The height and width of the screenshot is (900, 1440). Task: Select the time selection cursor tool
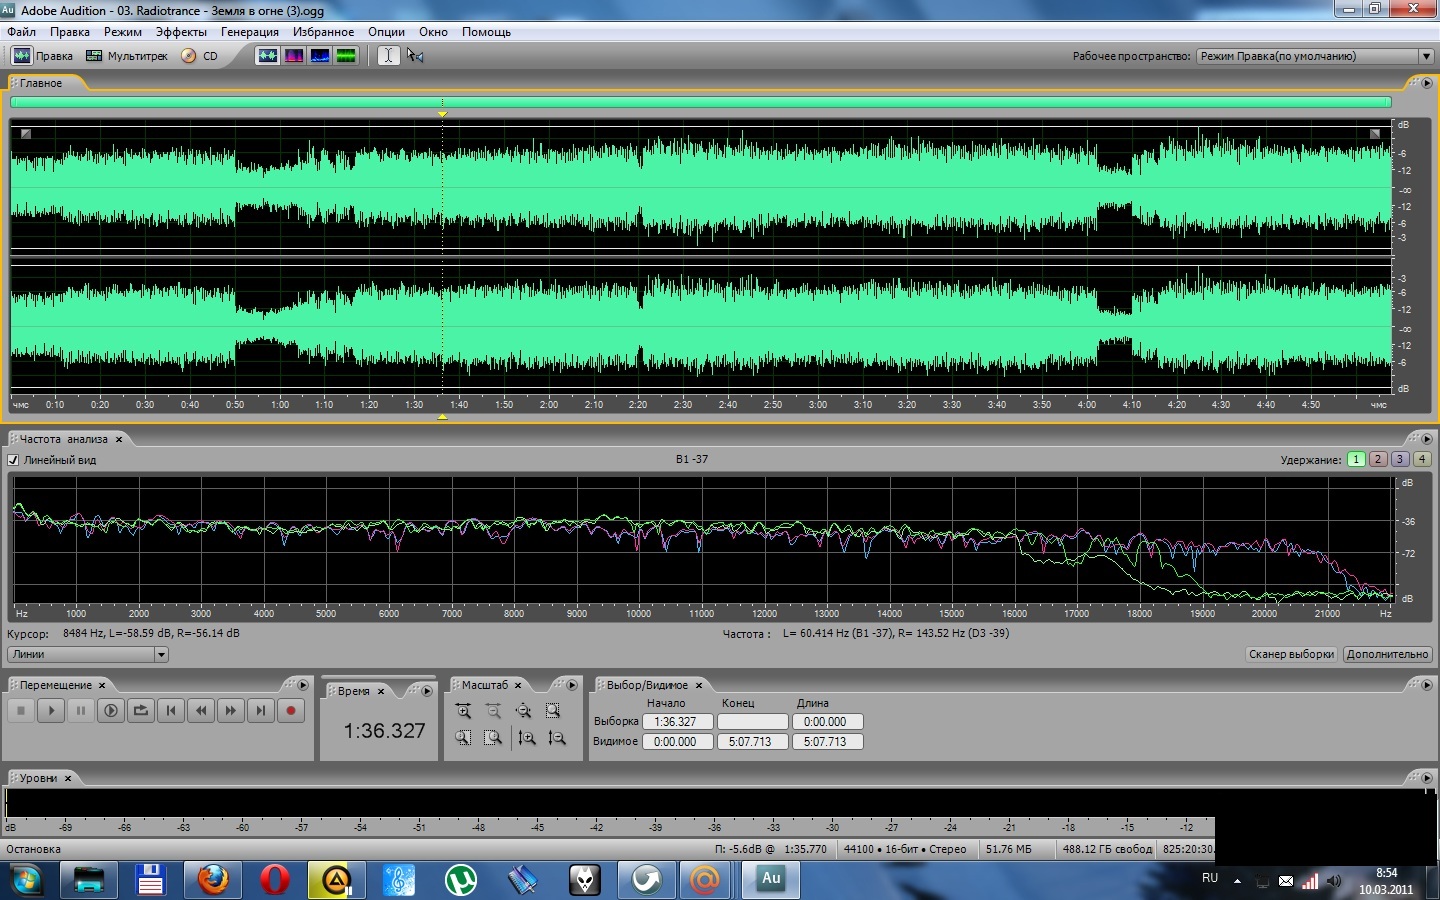(x=388, y=56)
